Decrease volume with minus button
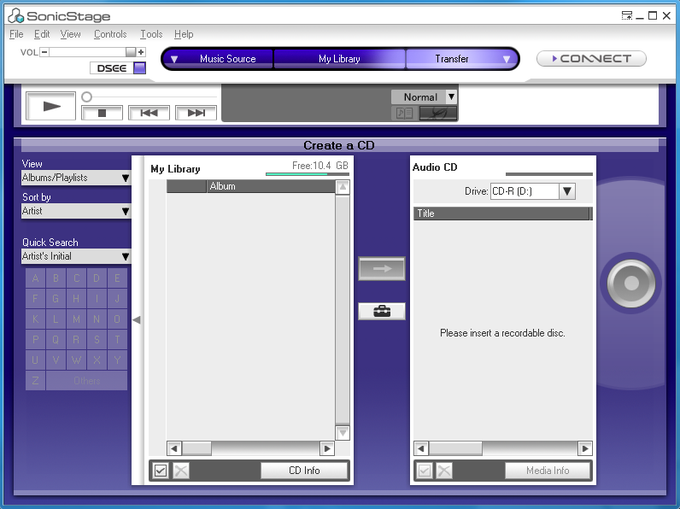The image size is (680, 509). click(44, 52)
